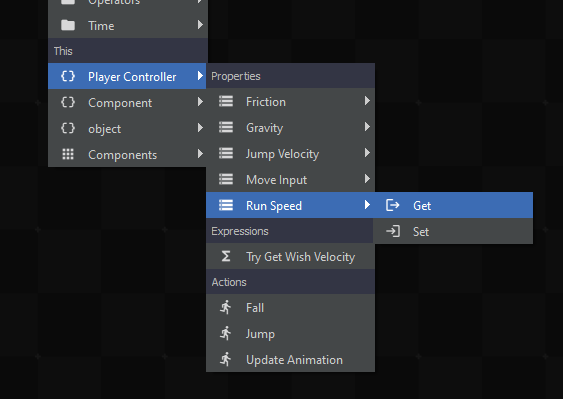Click the Set input arrow icon
Viewport: 563px width, 399px height.
pyautogui.click(x=392, y=231)
